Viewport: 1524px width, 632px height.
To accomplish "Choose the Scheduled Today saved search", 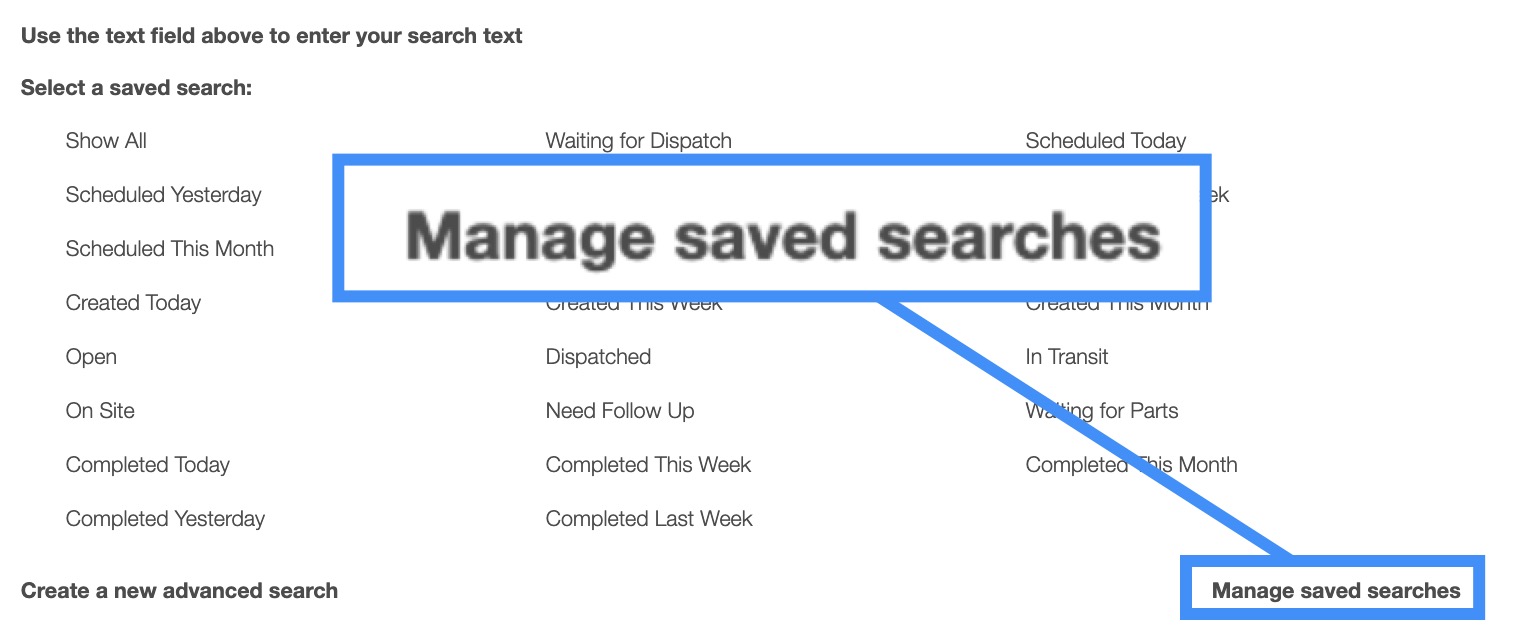I will [x=1105, y=141].
